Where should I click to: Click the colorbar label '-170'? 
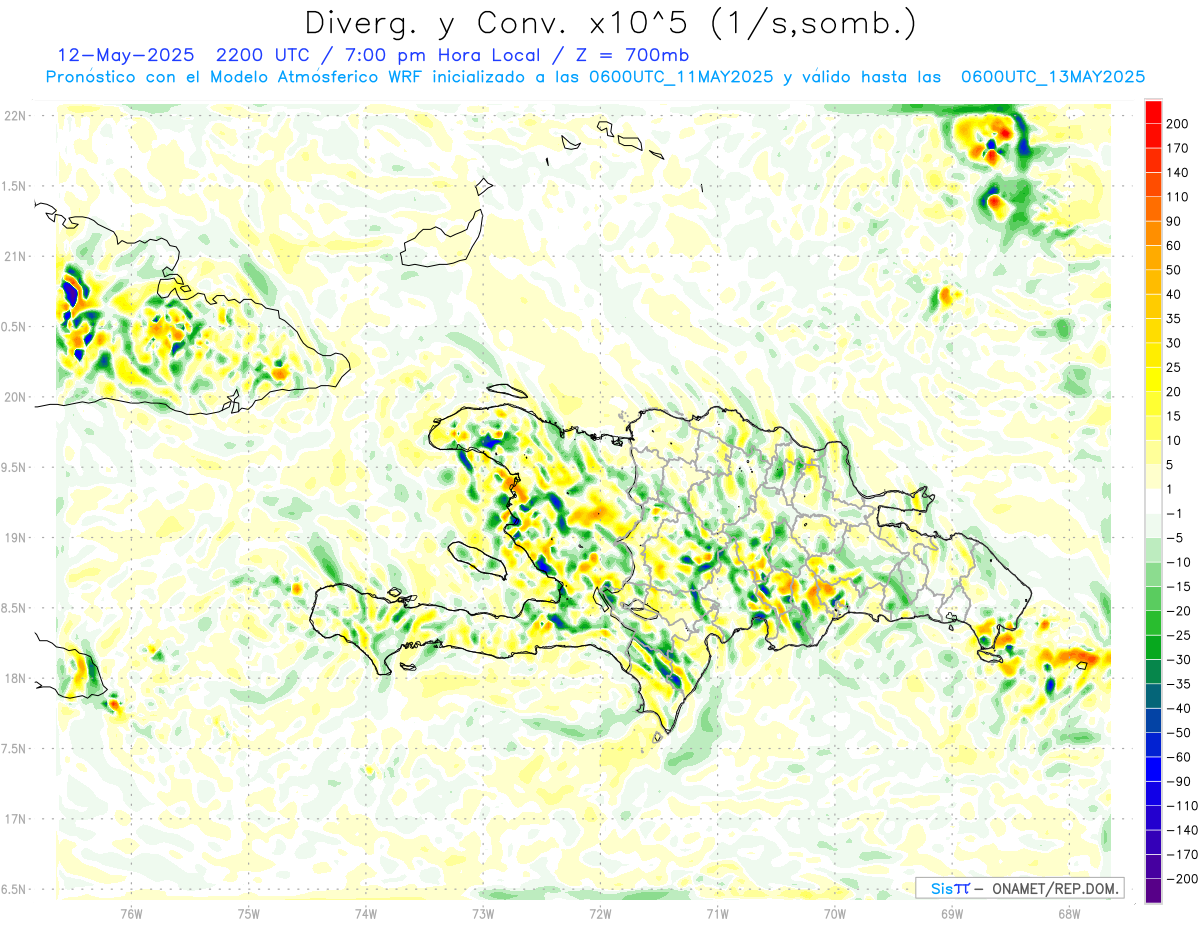coord(1181,854)
